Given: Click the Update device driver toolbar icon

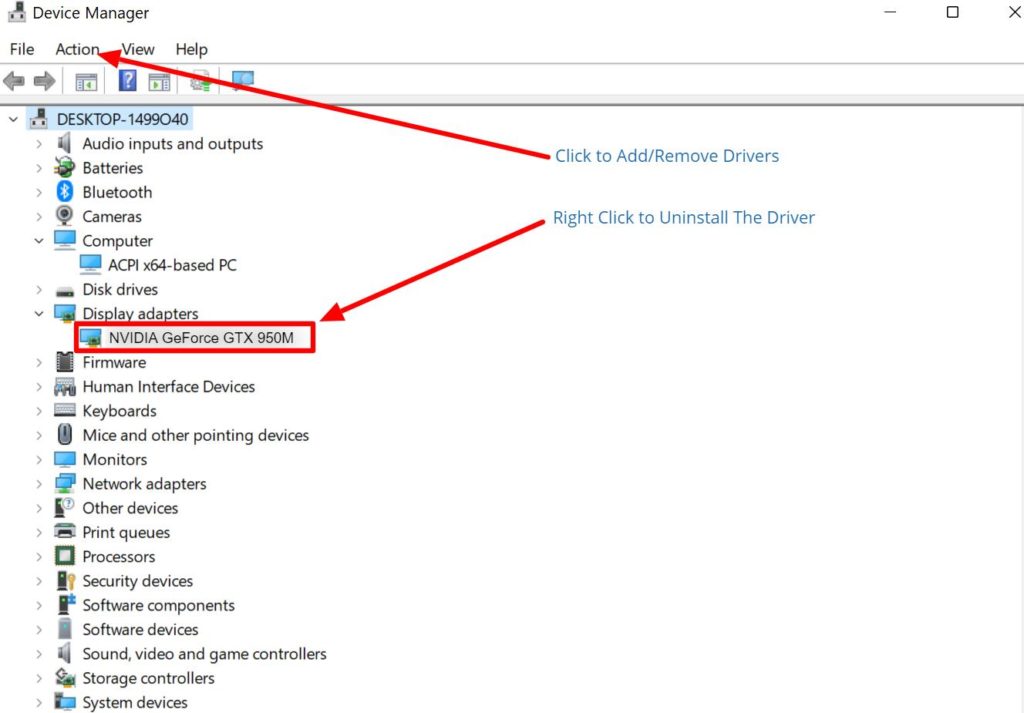Looking at the screenshot, I should 200,81.
